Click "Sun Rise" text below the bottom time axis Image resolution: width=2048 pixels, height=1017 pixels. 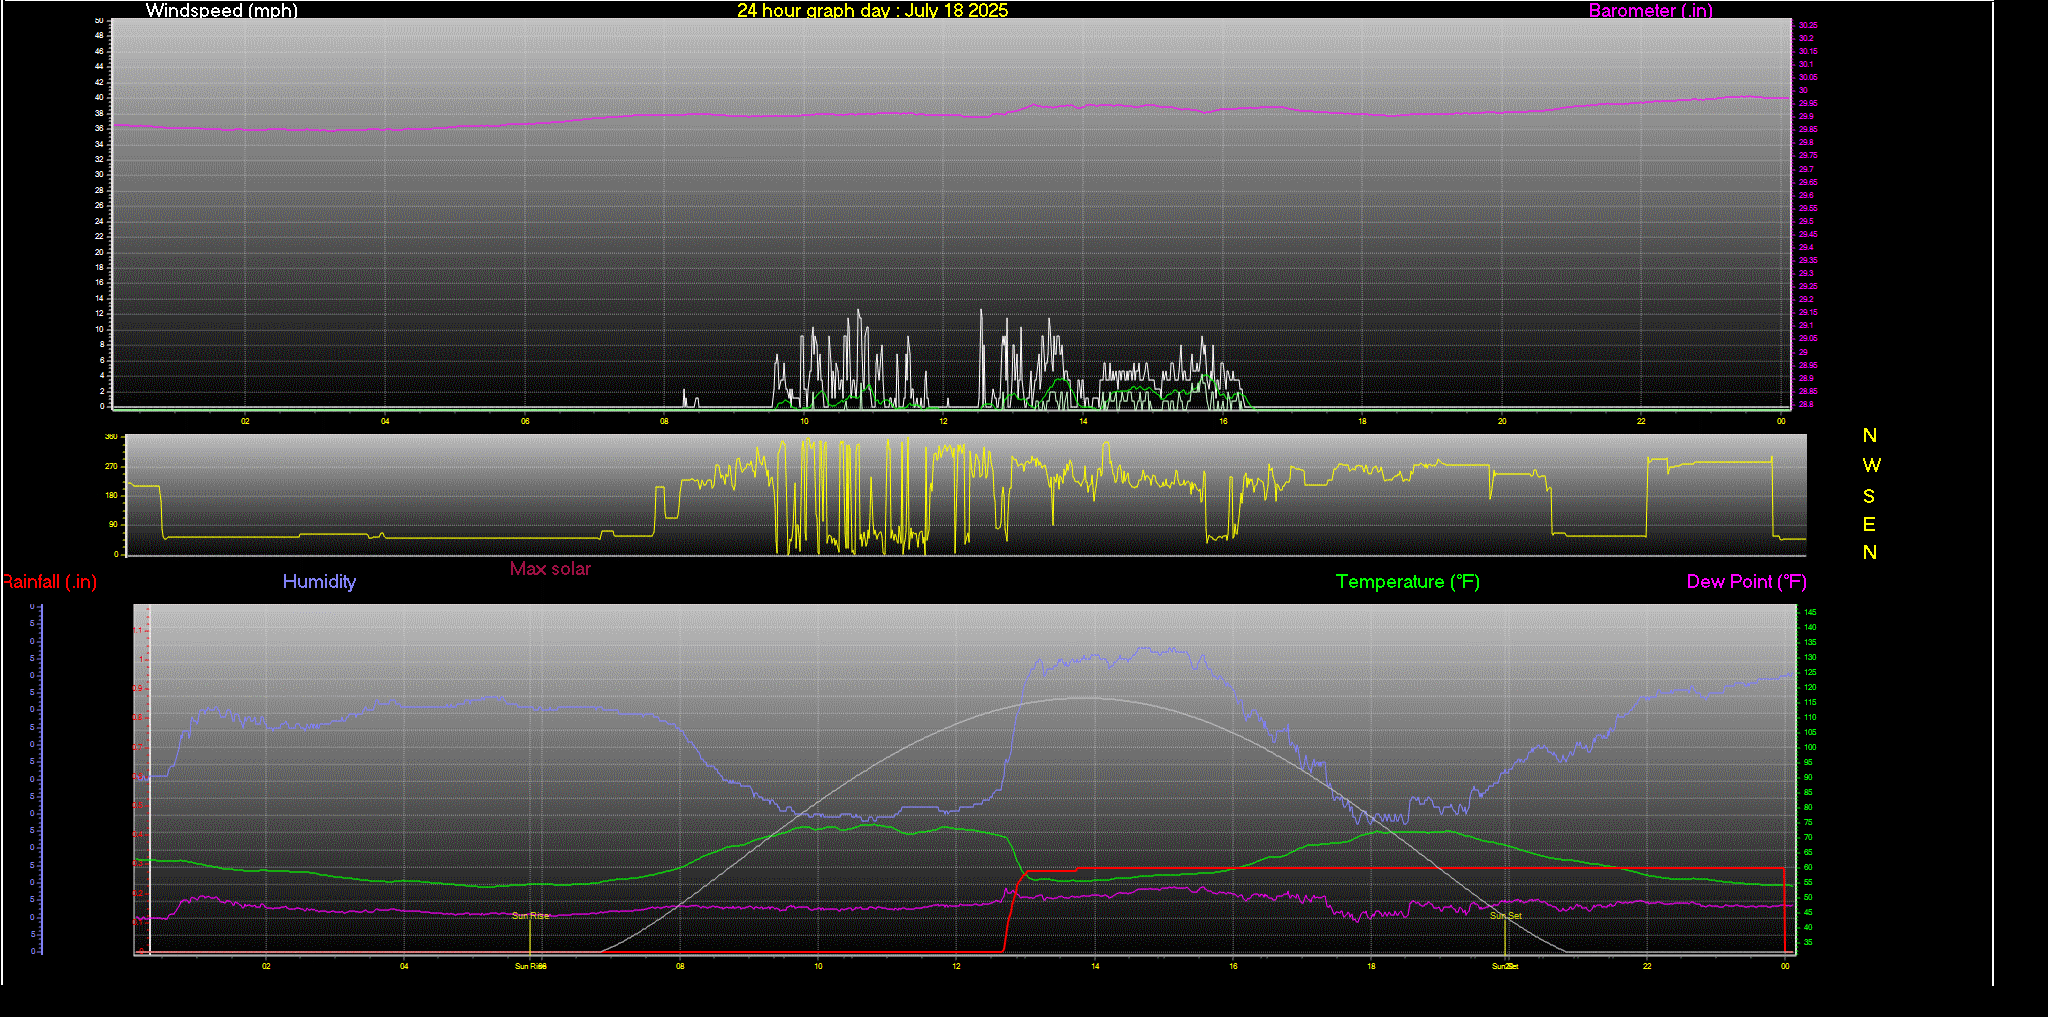[x=530, y=966]
